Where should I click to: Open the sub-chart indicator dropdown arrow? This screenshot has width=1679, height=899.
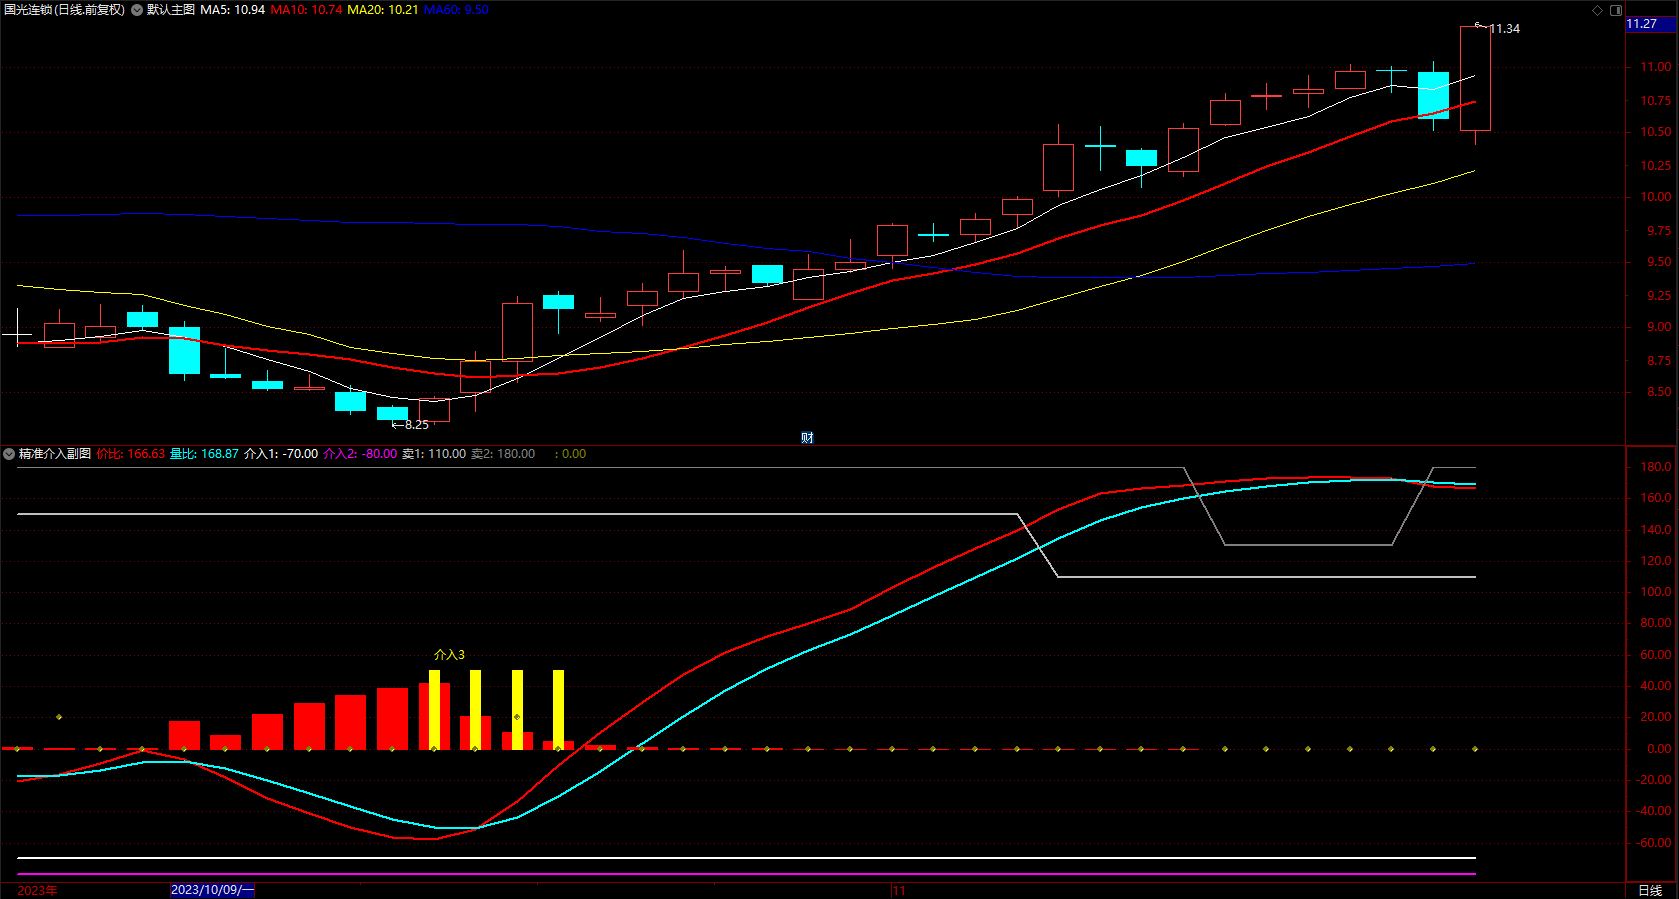pyautogui.click(x=9, y=454)
